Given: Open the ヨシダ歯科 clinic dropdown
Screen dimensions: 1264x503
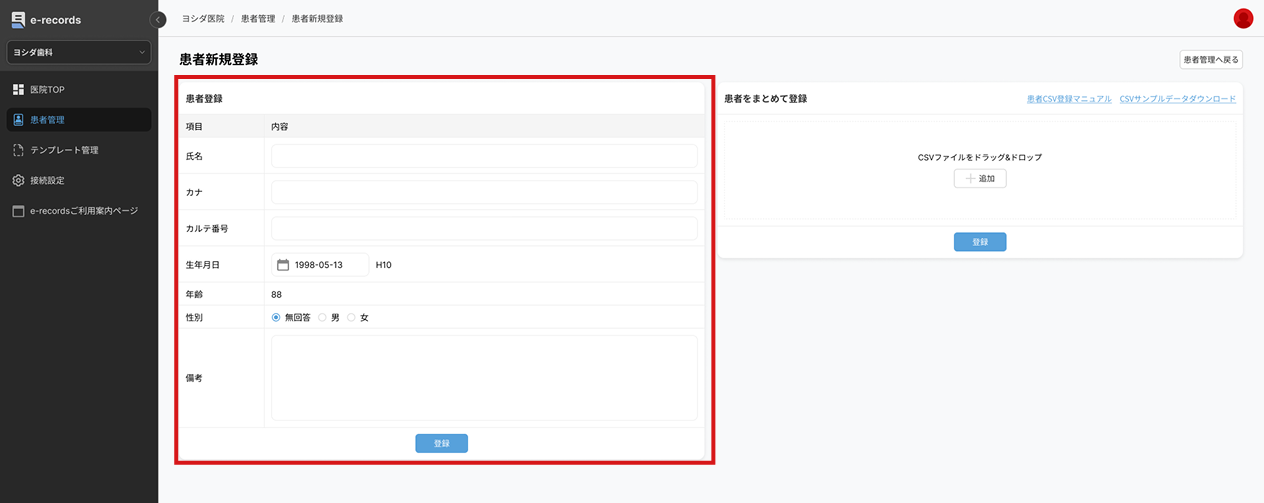Looking at the screenshot, I should [x=79, y=52].
